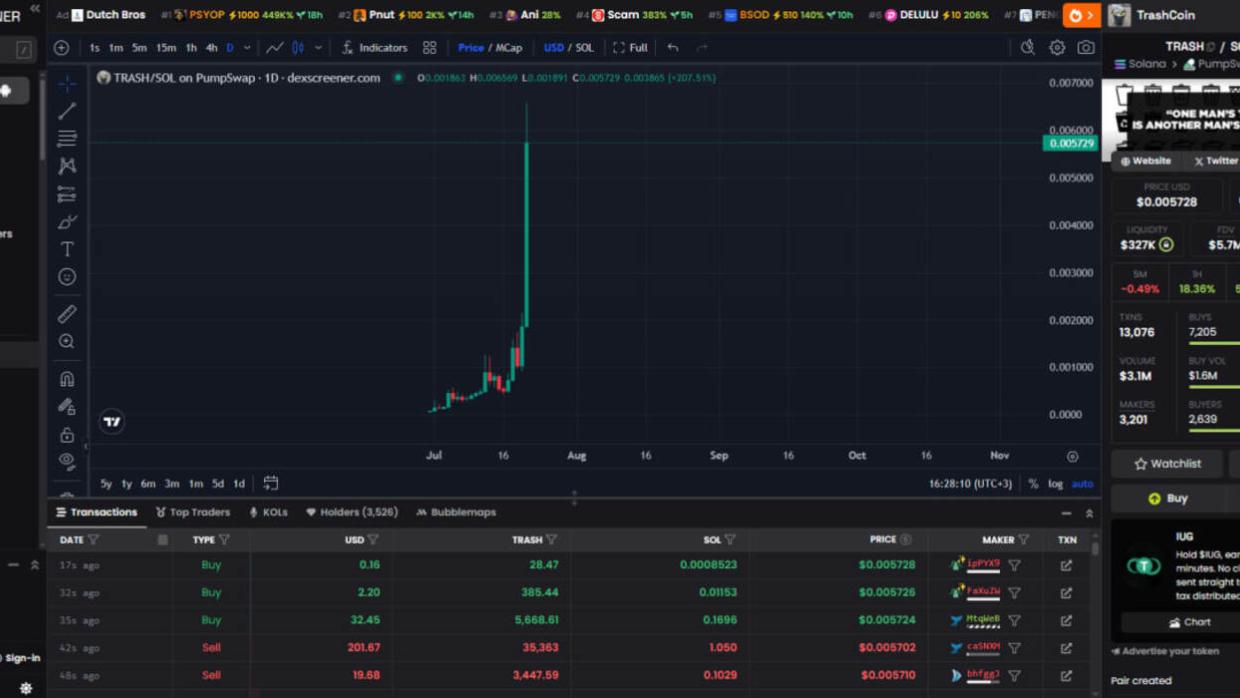The image size is (1240, 698).
Task: Select the brush drawing tool
Action: click(x=67, y=221)
